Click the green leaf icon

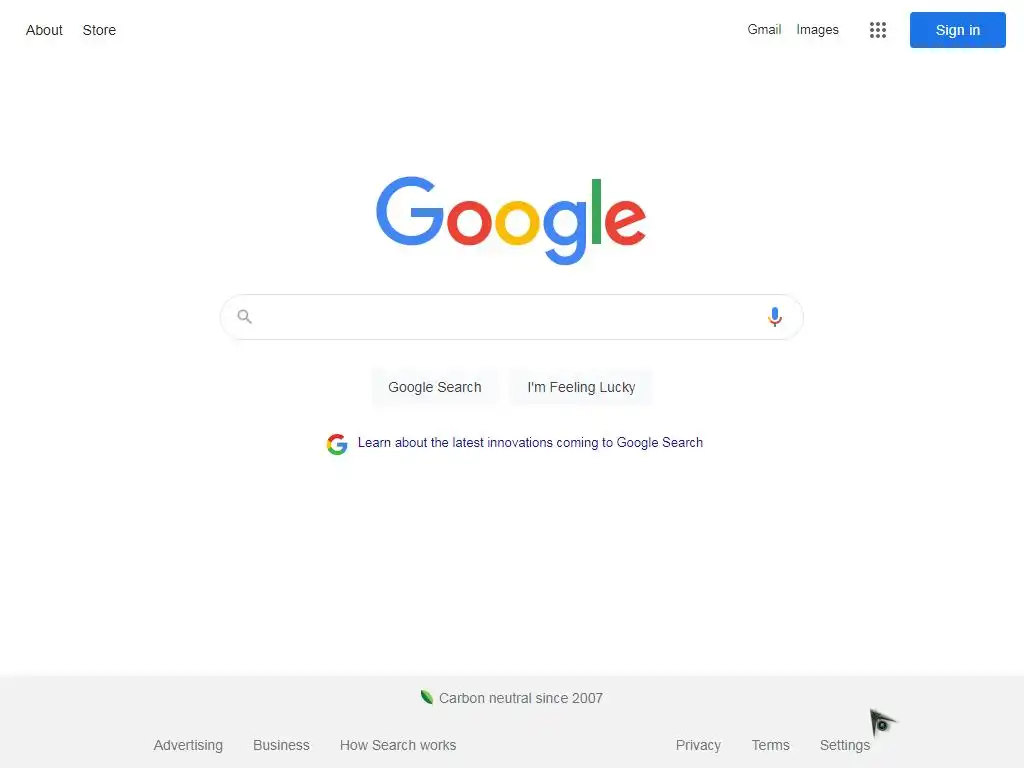pos(426,697)
